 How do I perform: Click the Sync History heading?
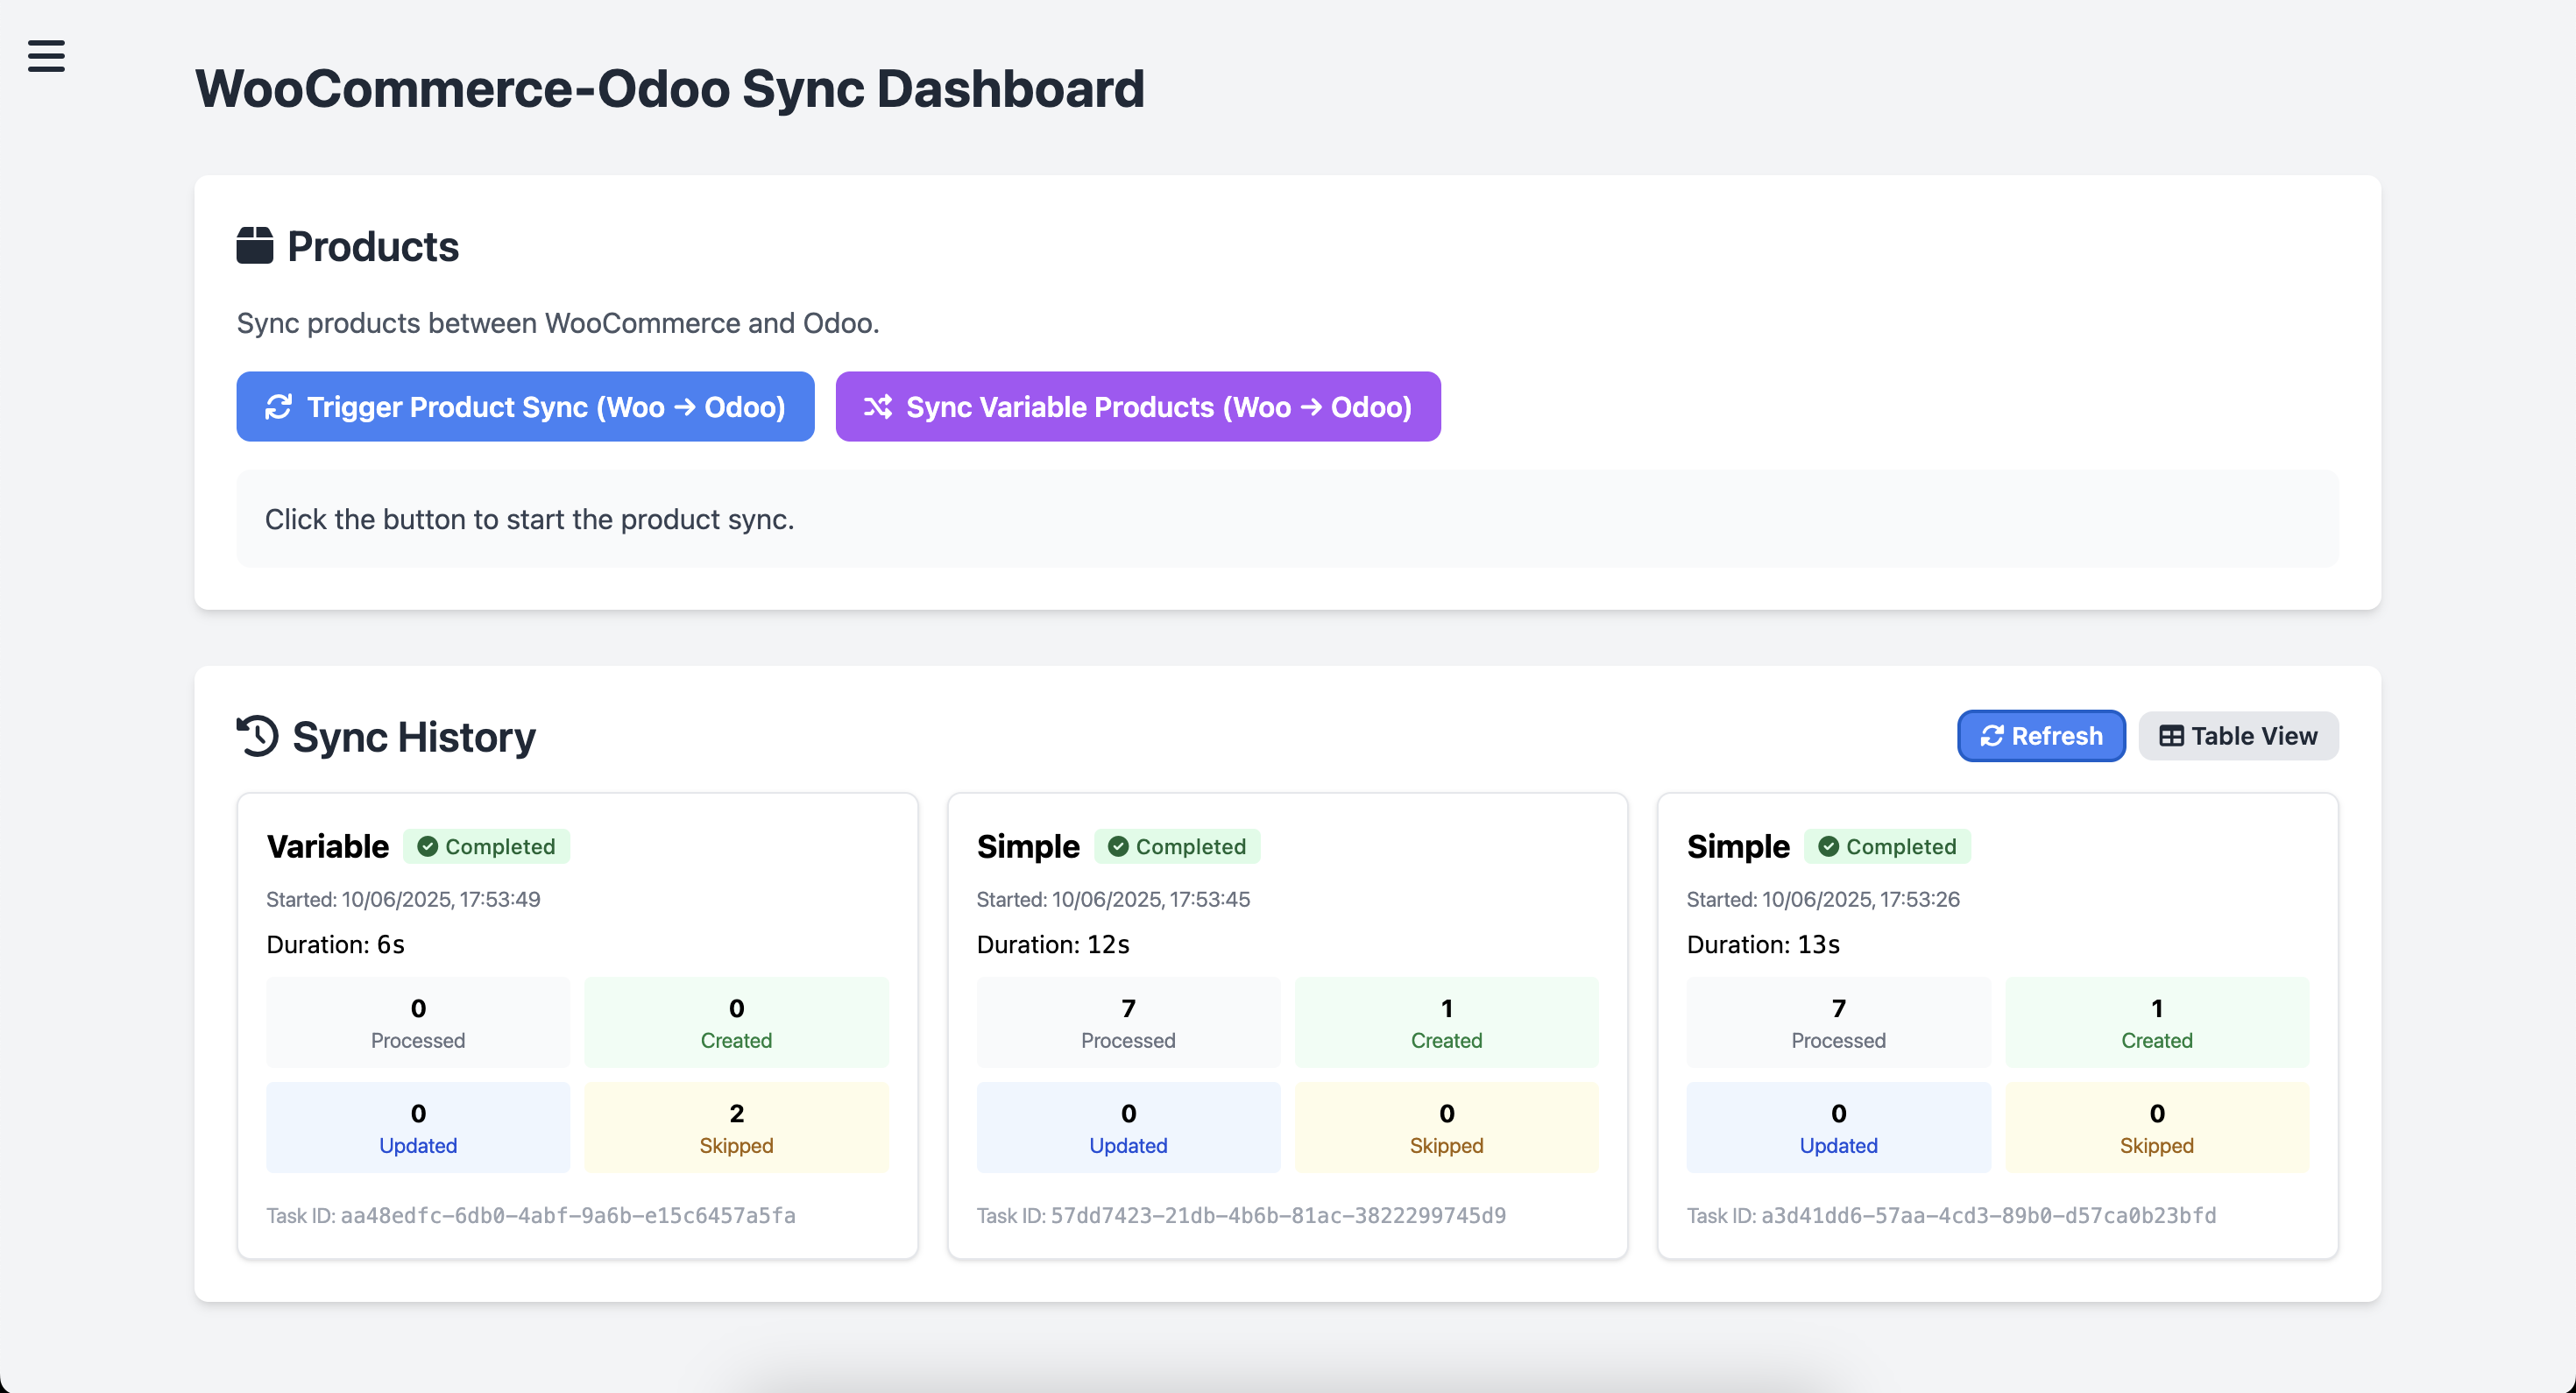pos(414,736)
